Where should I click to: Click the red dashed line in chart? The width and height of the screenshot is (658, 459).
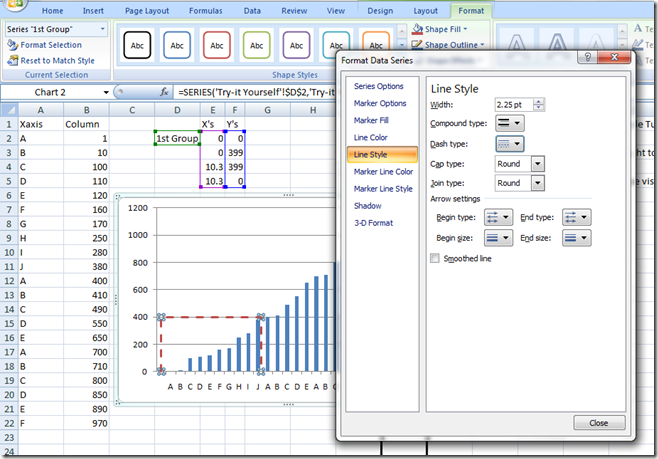point(210,317)
